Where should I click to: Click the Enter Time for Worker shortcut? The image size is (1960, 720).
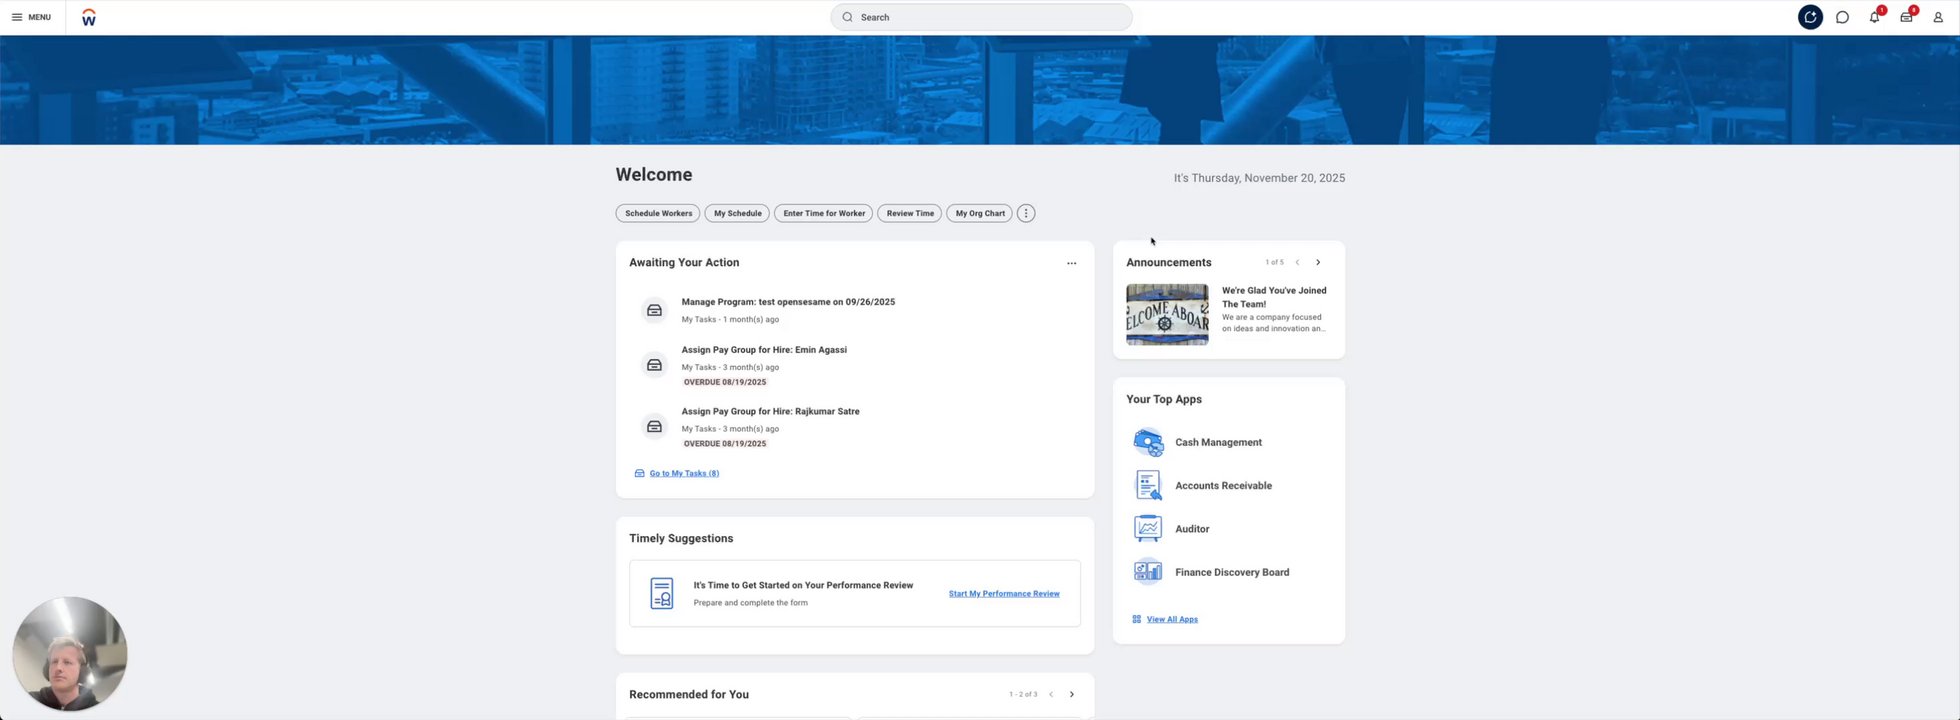pyautogui.click(x=824, y=213)
